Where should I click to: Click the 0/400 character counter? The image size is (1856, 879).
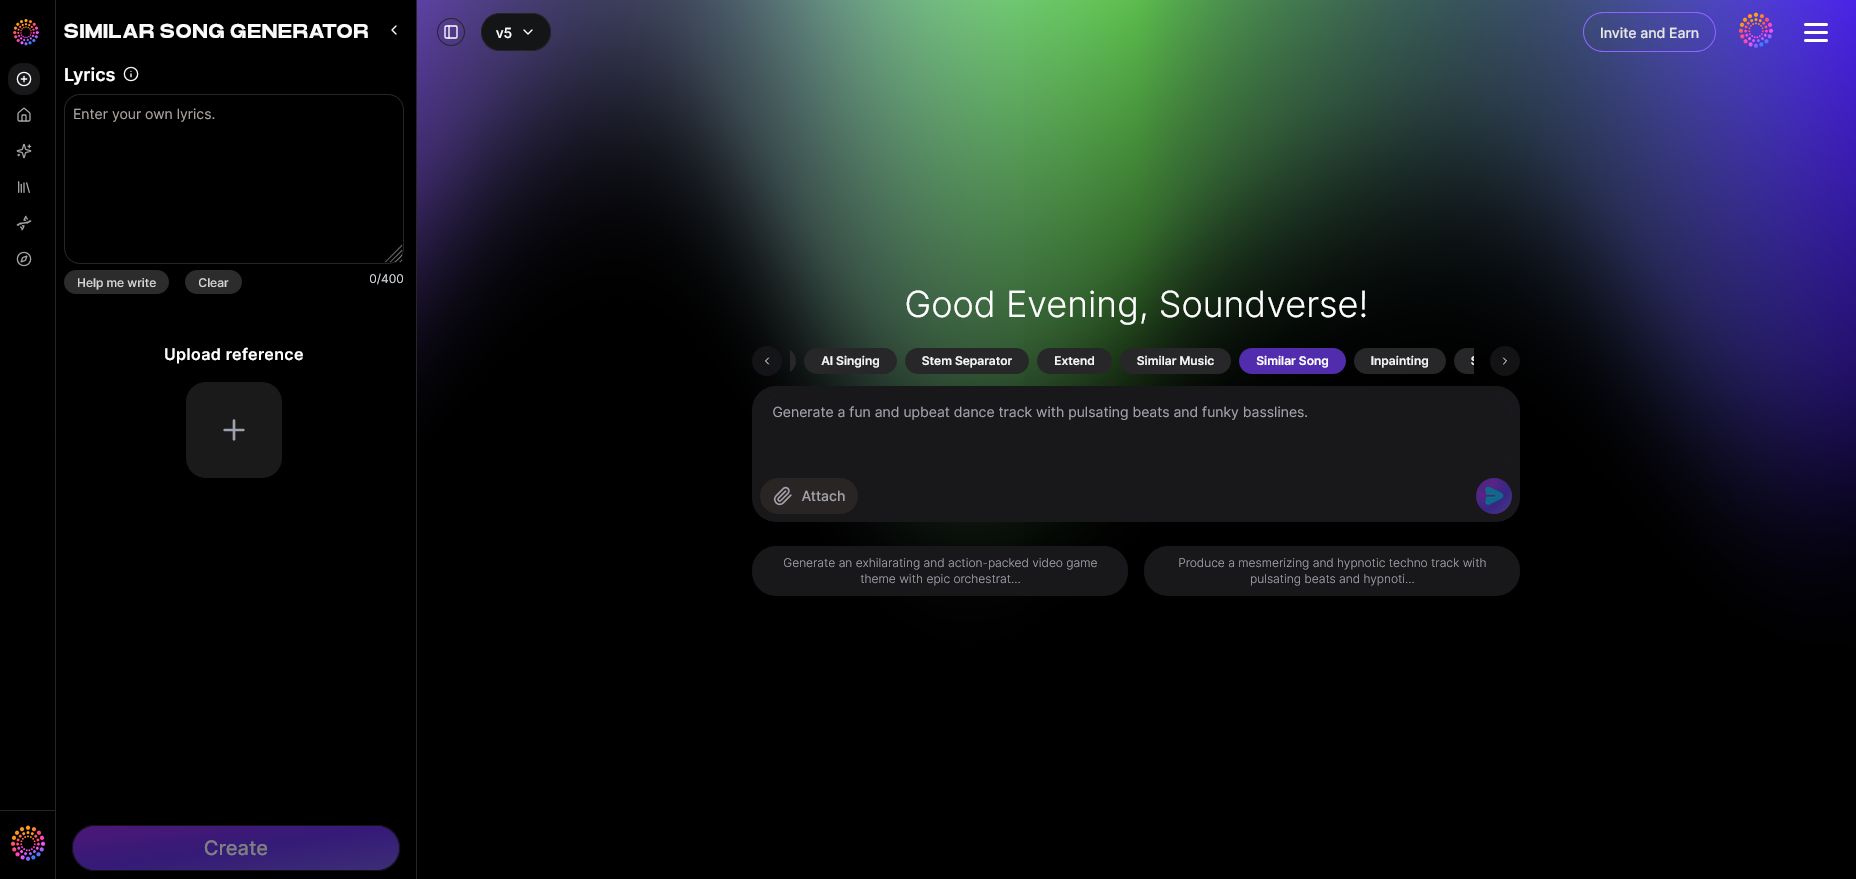386,279
